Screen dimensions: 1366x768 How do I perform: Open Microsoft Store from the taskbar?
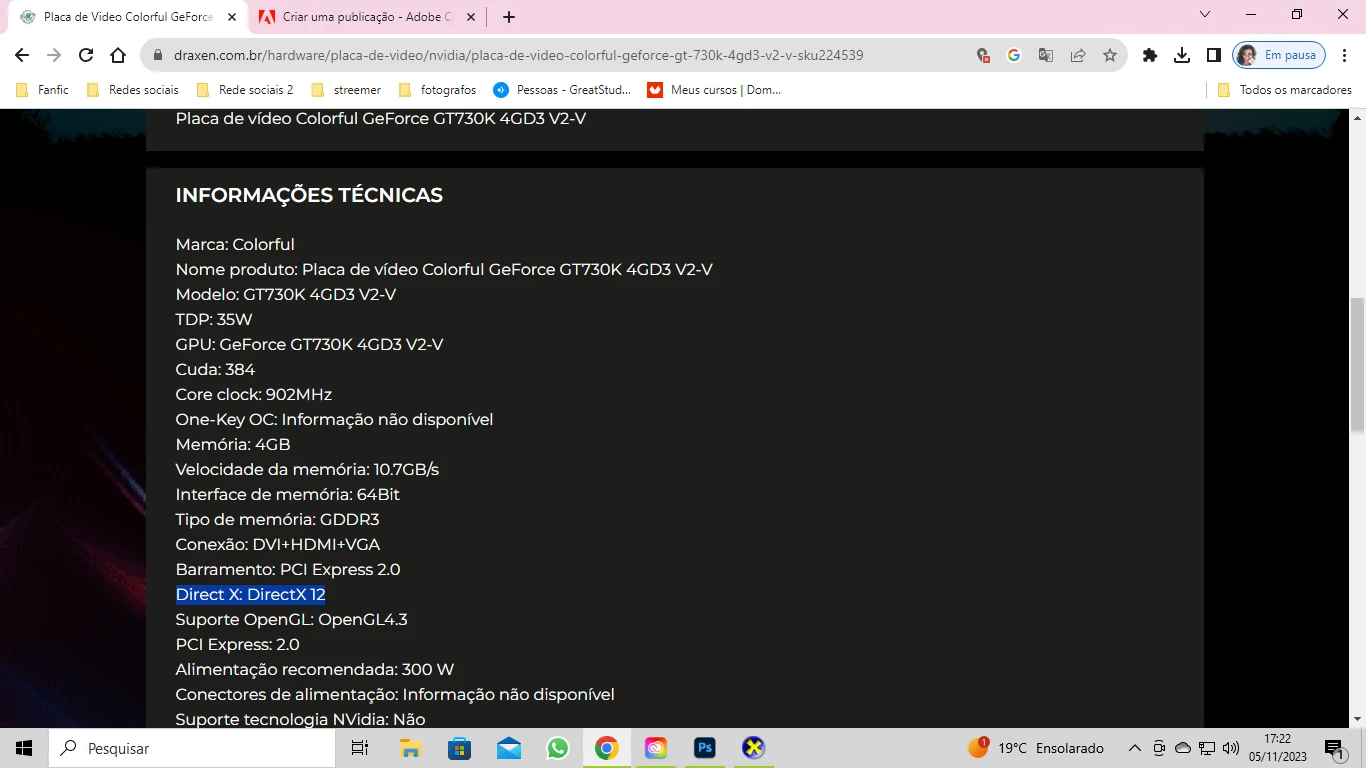(459, 748)
